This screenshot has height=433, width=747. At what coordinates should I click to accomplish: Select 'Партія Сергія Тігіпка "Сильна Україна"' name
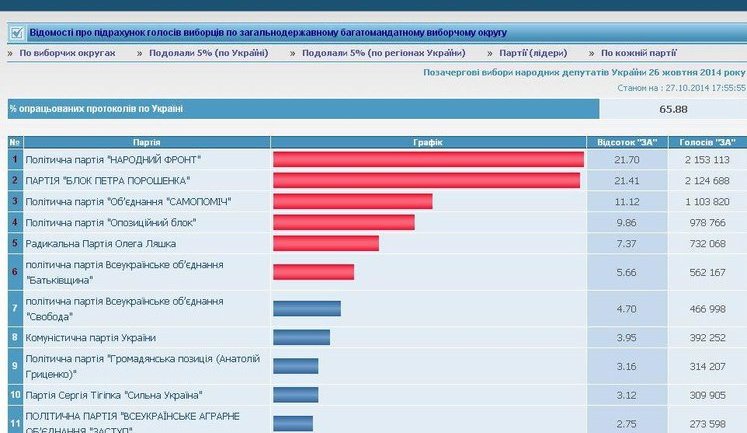coord(114,395)
